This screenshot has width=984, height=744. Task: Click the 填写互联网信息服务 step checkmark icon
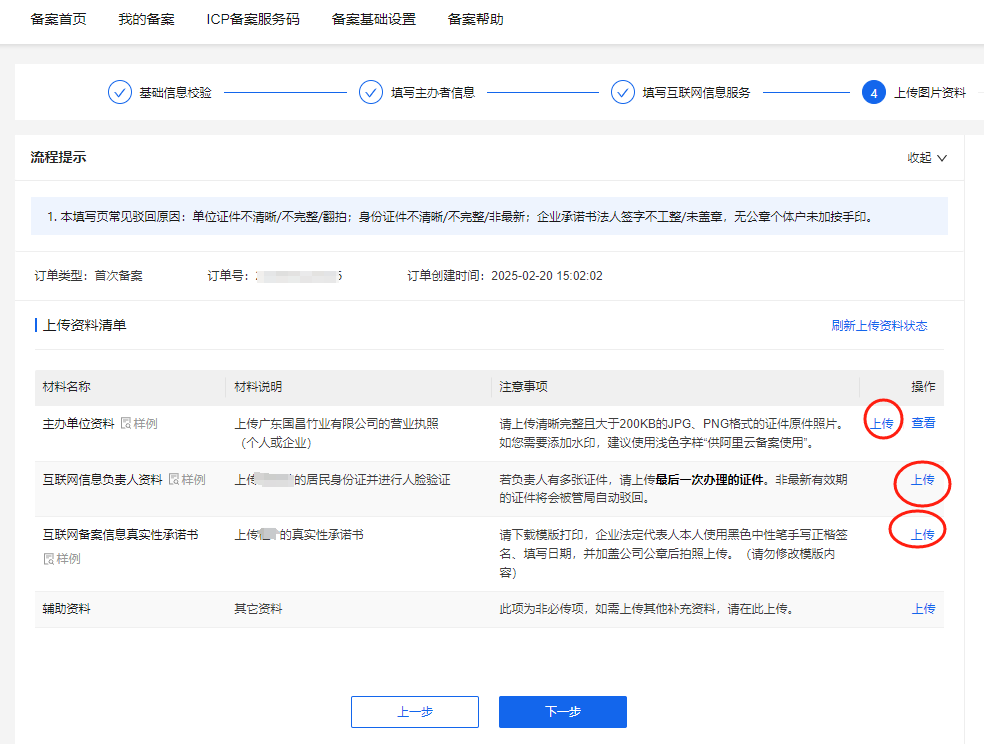click(623, 93)
